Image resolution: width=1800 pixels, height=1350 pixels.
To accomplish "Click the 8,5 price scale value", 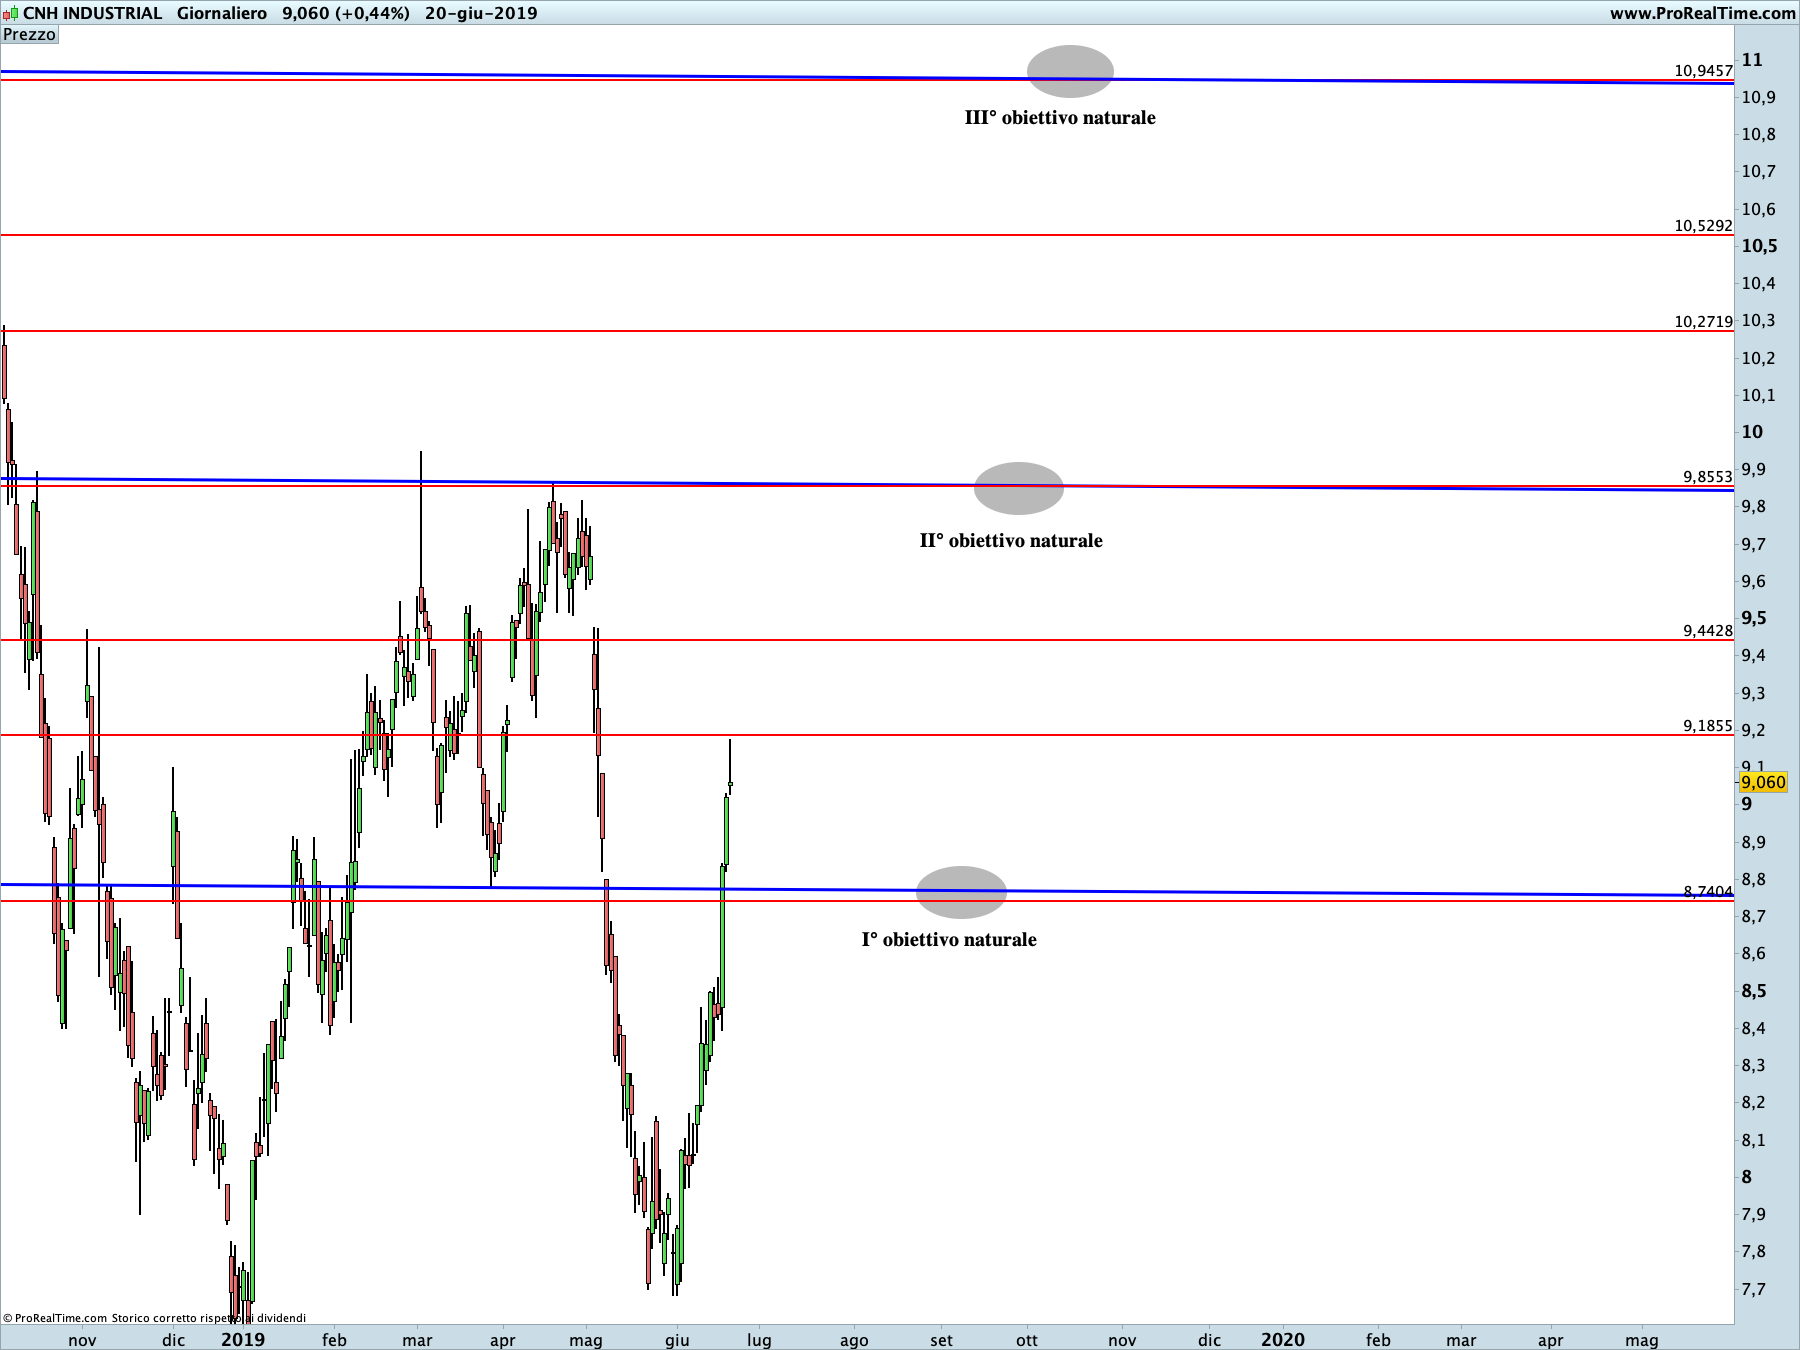I will click(1754, 991).
